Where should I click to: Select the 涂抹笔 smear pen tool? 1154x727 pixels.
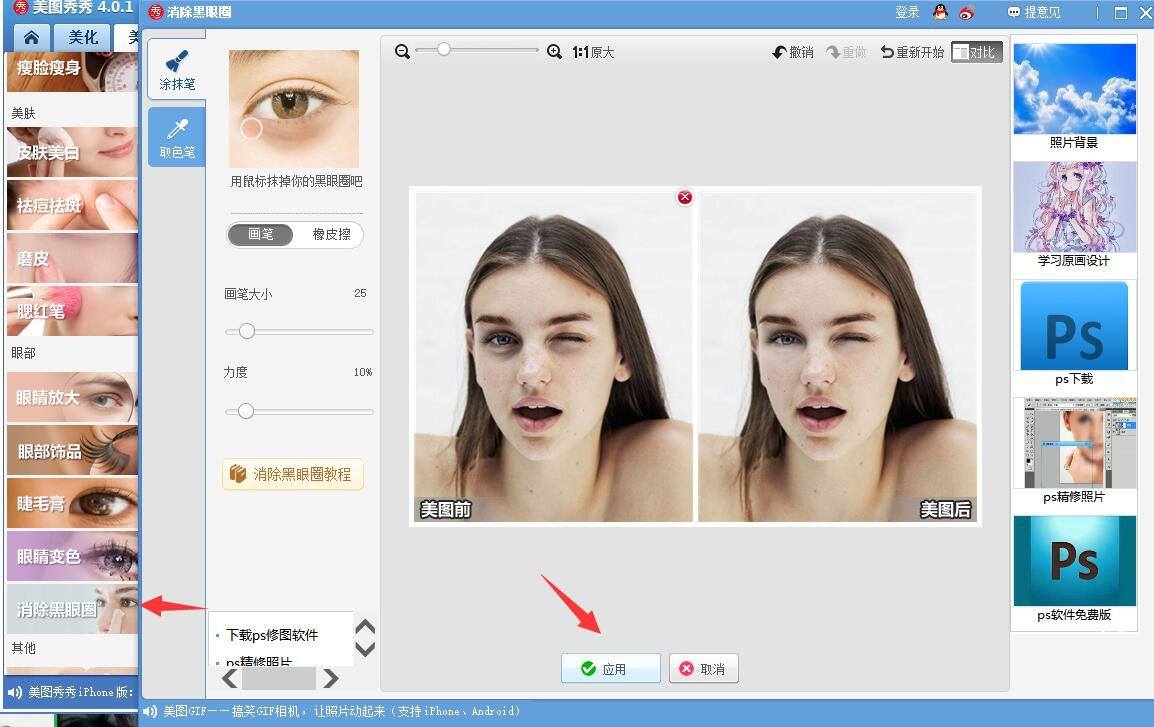(x=176, y=70)
